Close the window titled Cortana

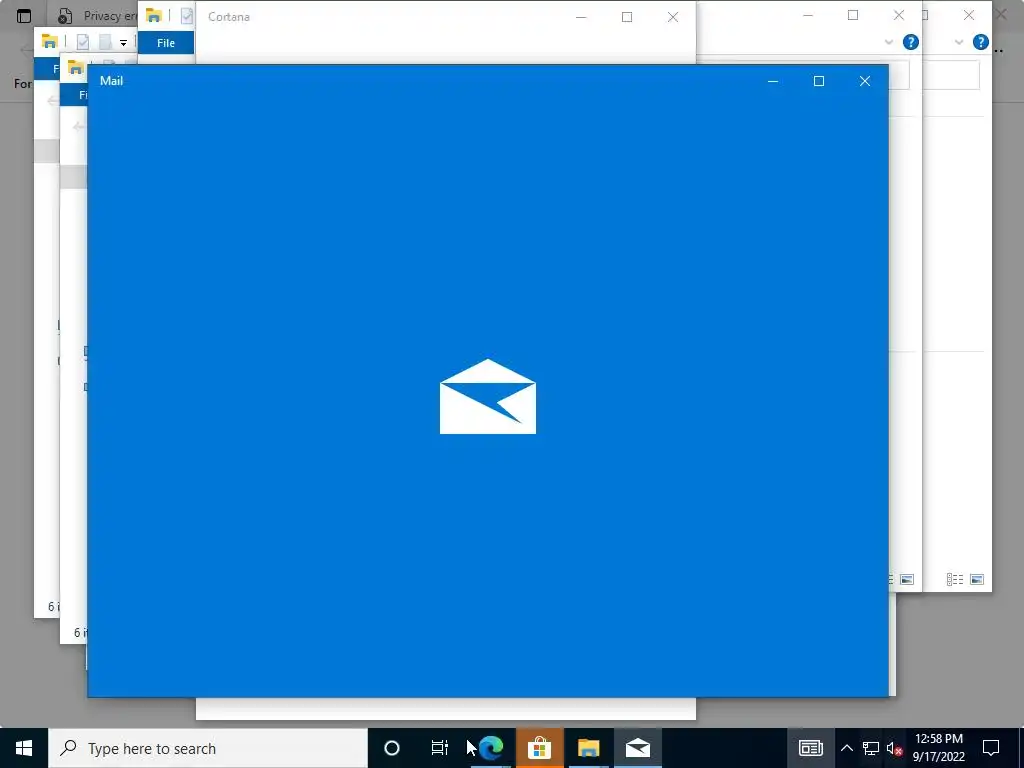(673, 17)
